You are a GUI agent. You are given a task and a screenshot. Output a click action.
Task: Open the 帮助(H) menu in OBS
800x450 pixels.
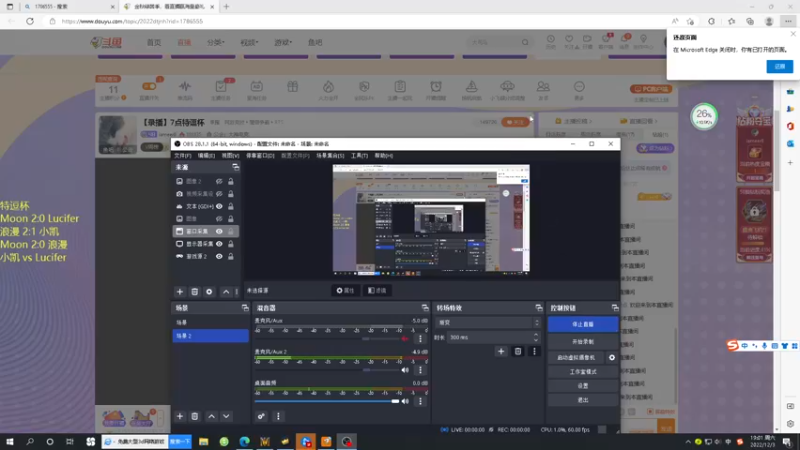tap(384, 156)
